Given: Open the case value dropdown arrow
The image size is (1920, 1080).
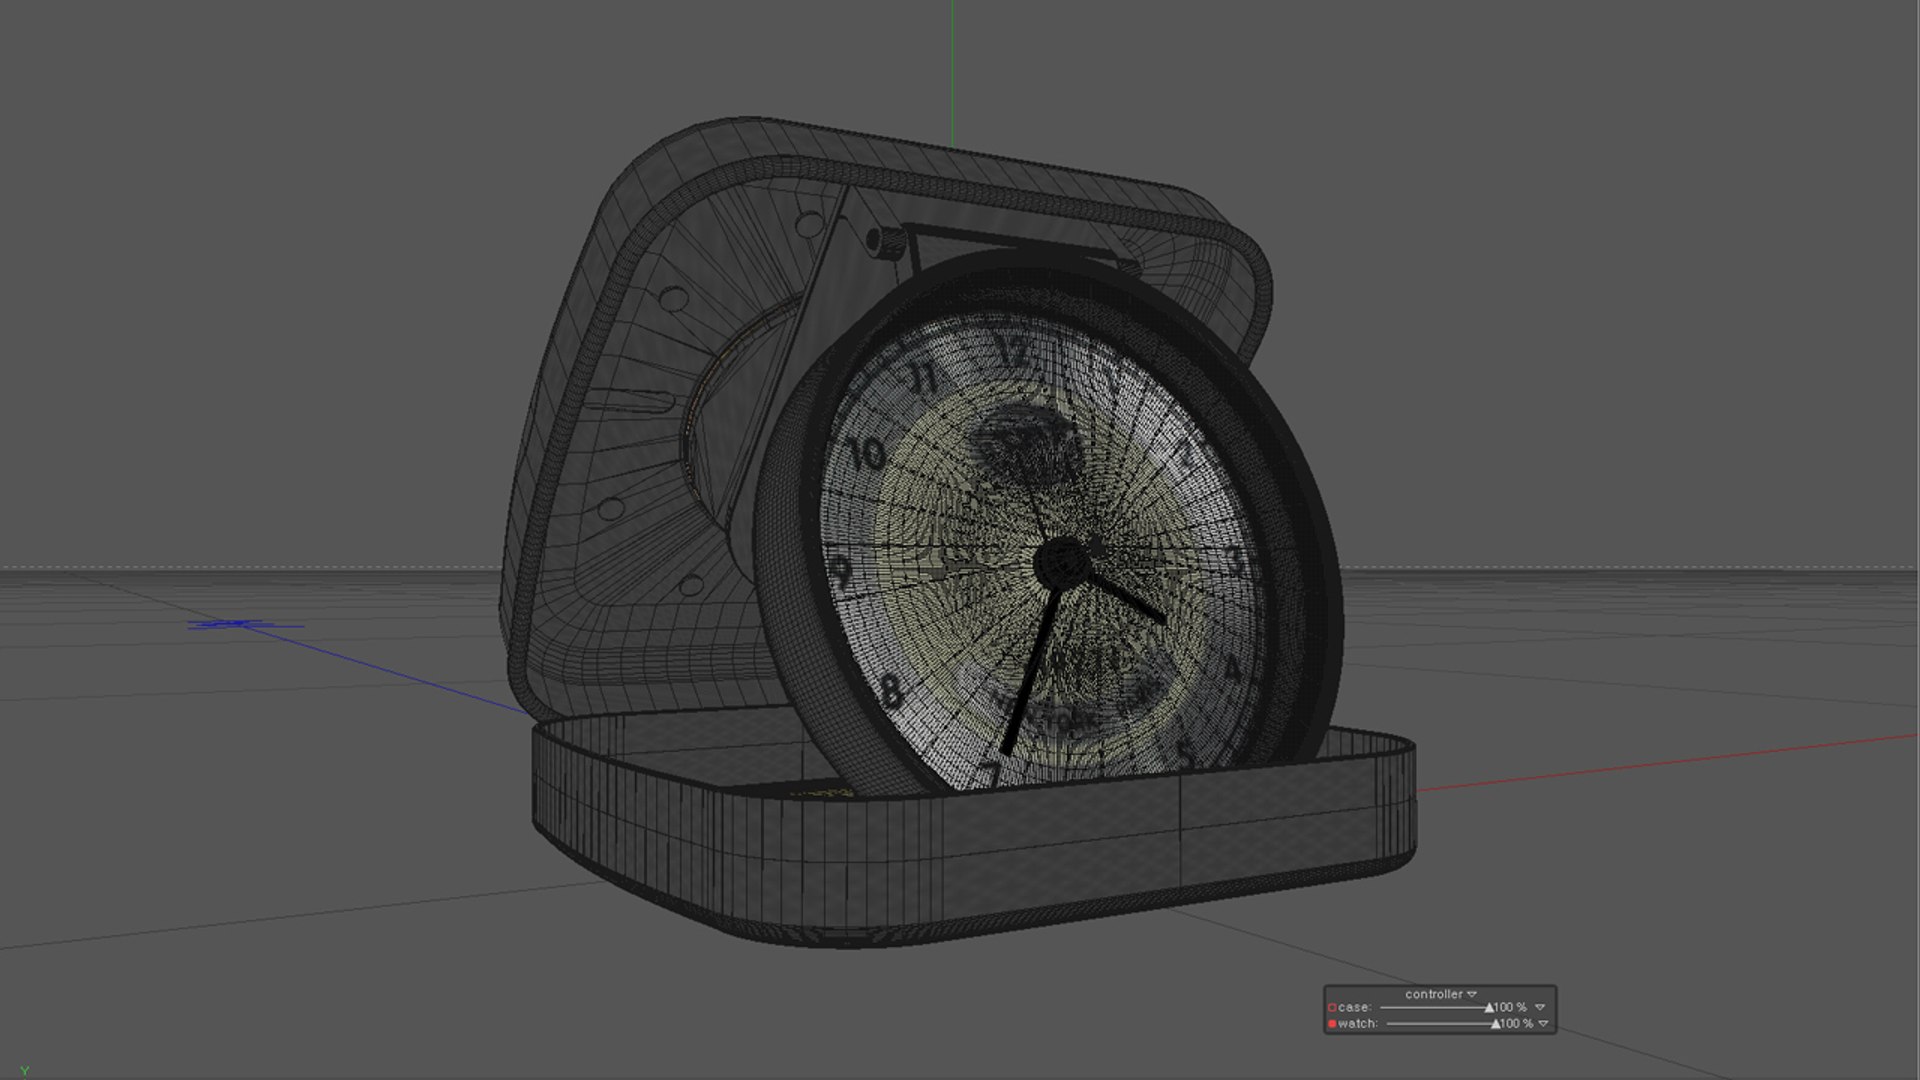Looking at the screenshot, I should (x=1540, y=1008).
